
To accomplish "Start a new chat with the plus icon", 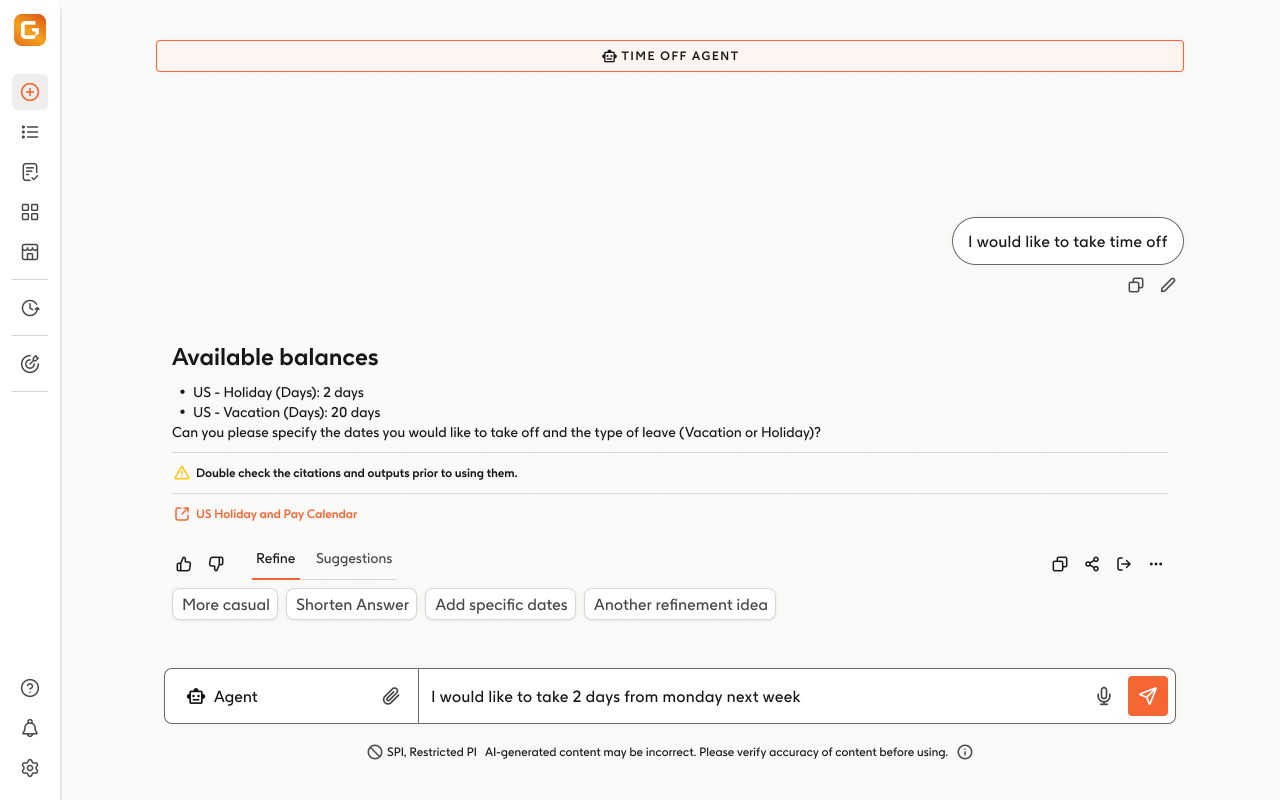I will (30, 92).
